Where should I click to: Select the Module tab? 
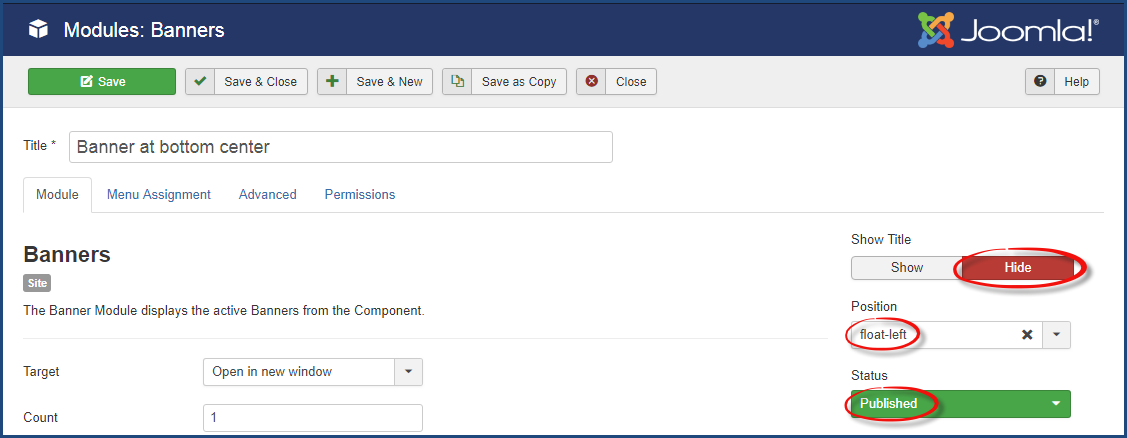[58, 194]
